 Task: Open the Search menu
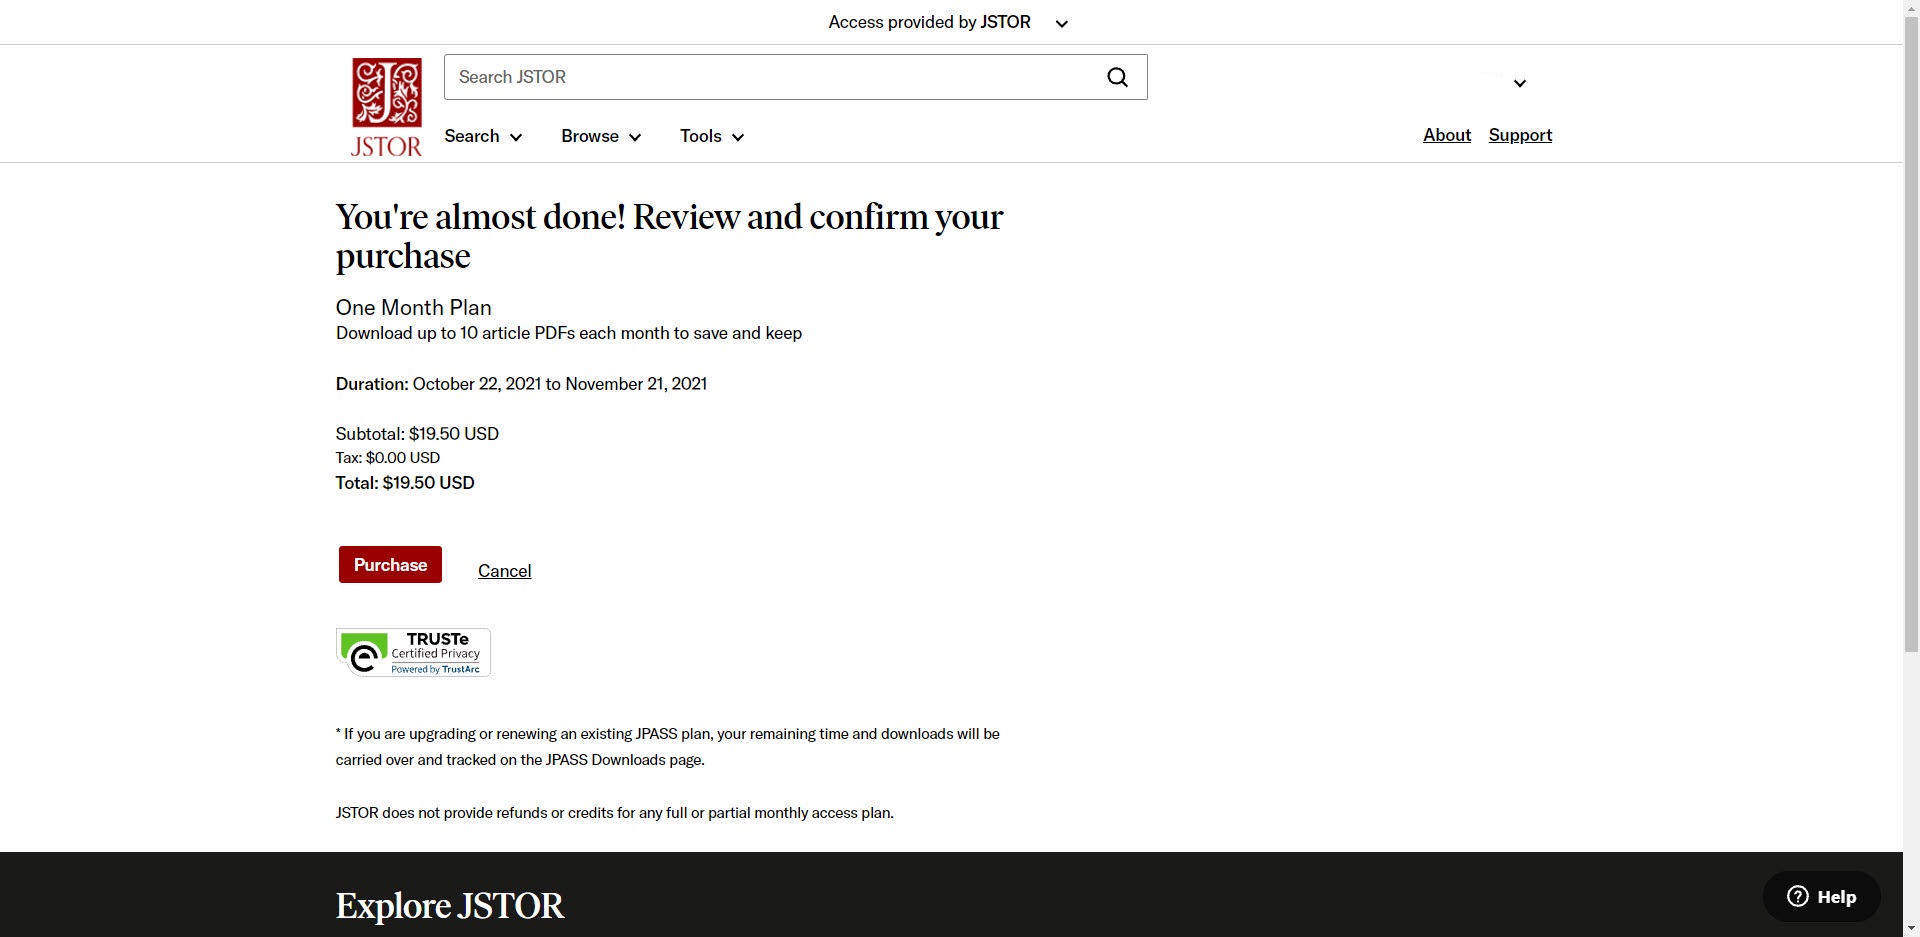pyautogui.click(x=483, y=136)
